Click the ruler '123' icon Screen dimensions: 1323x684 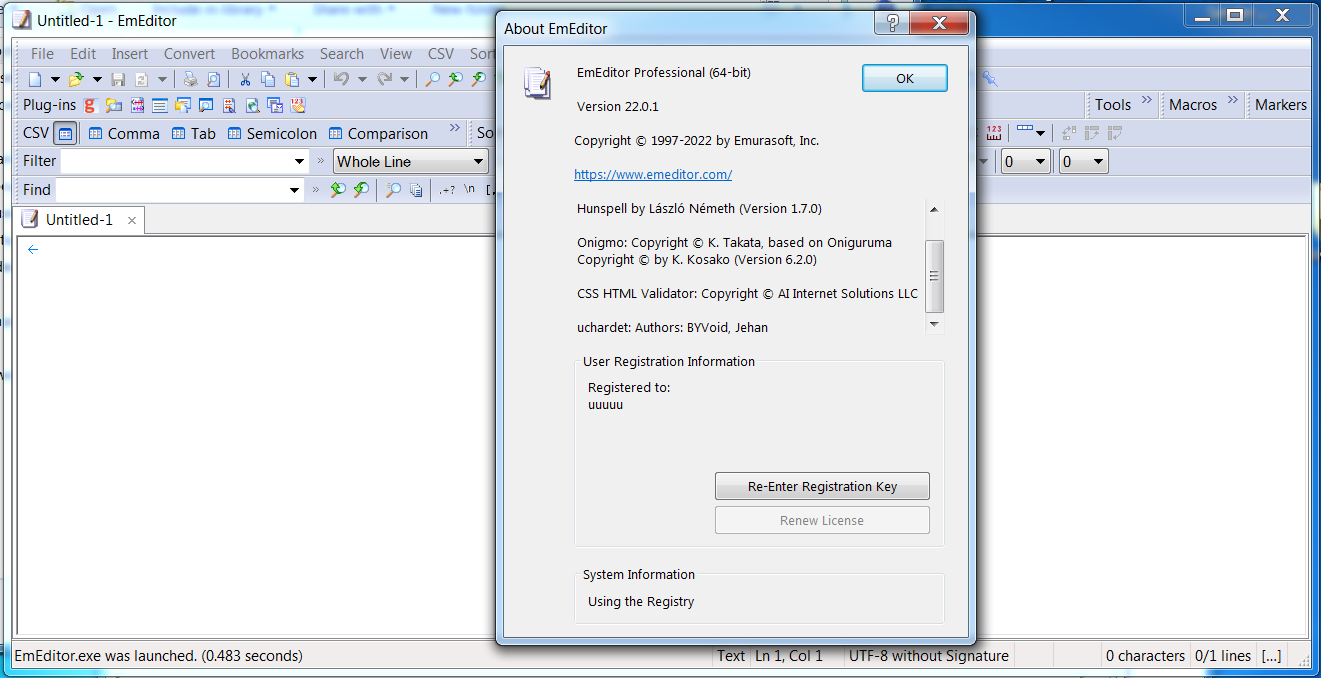pos(994,132)
